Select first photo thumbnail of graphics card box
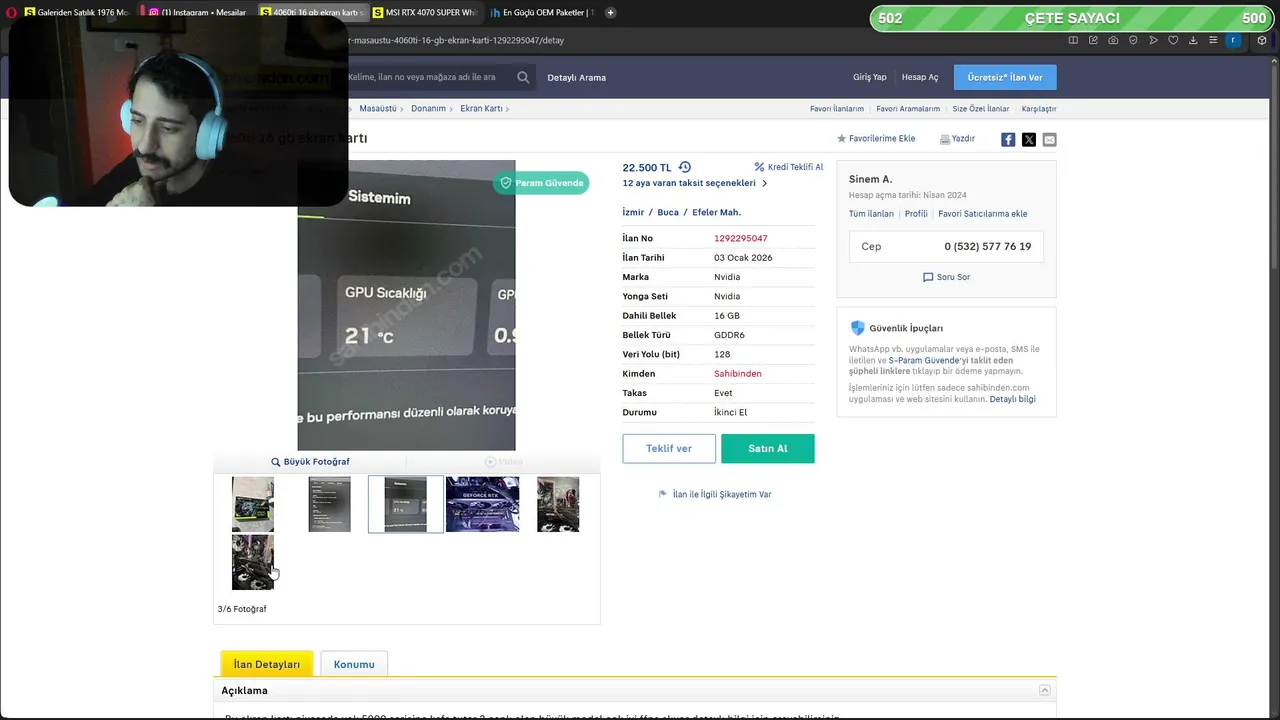 (253, 504)
